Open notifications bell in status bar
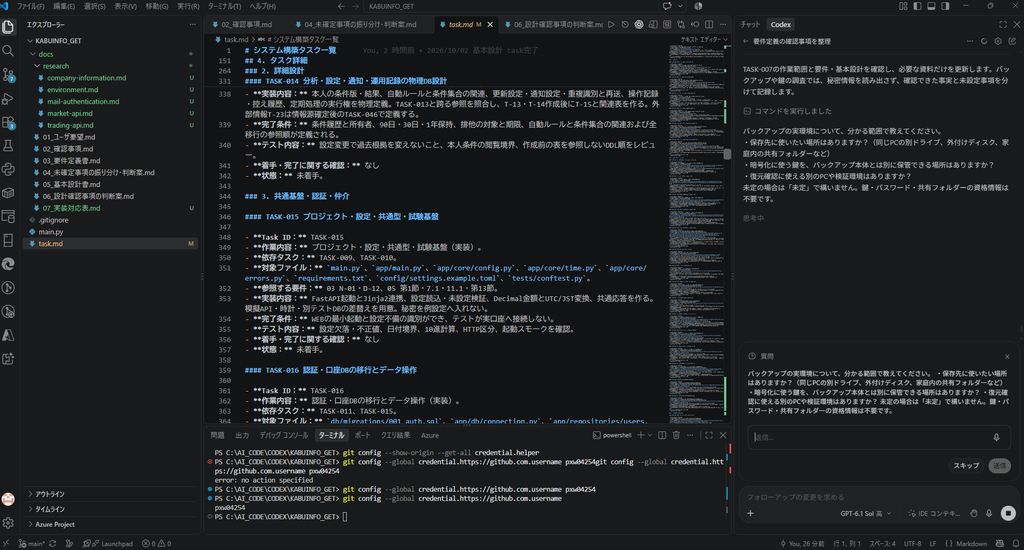 pos(1016,543)
